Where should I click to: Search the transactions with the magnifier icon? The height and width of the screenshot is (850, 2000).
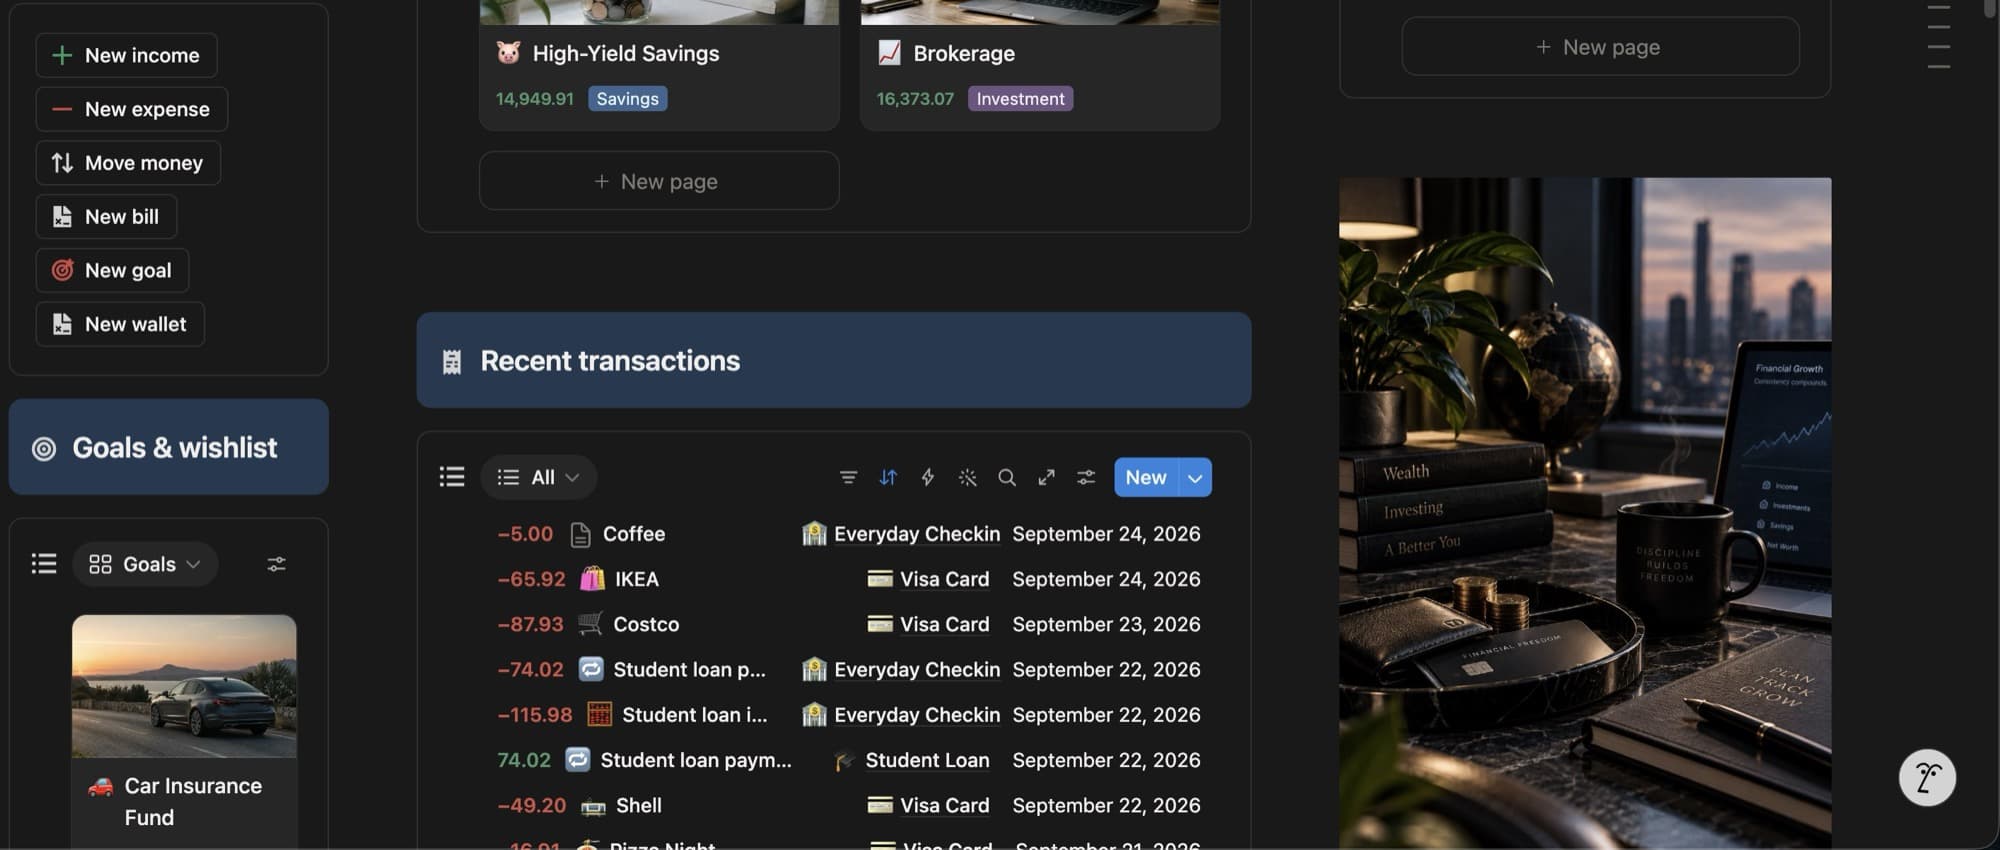coord(1007,477)
